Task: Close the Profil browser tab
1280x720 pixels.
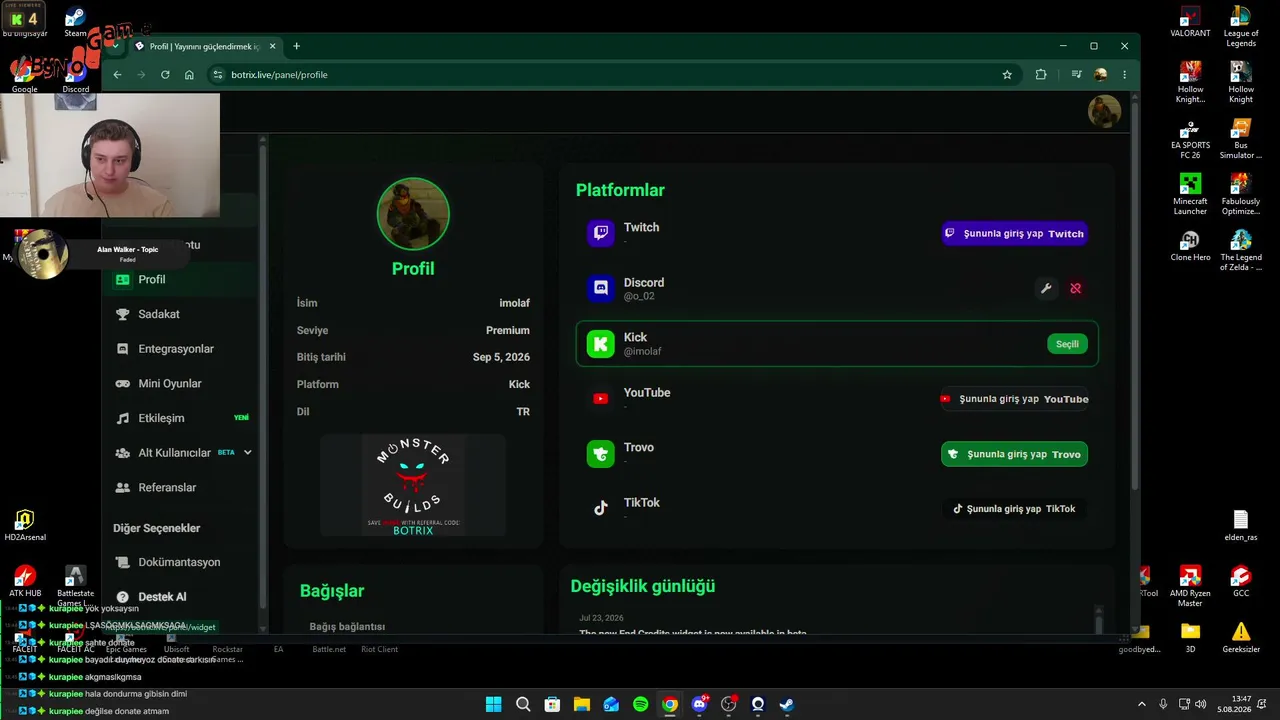Action: (x=272, y=46)
